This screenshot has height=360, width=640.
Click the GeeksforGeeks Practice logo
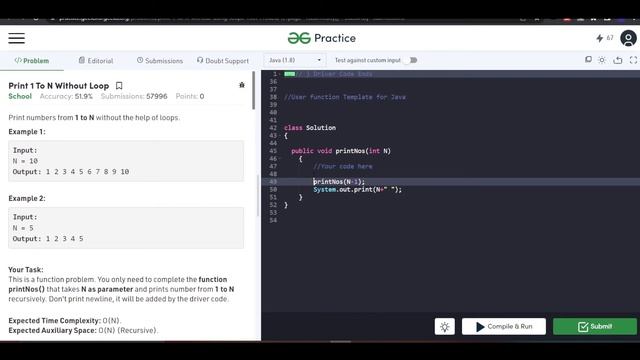click(322, 38)
